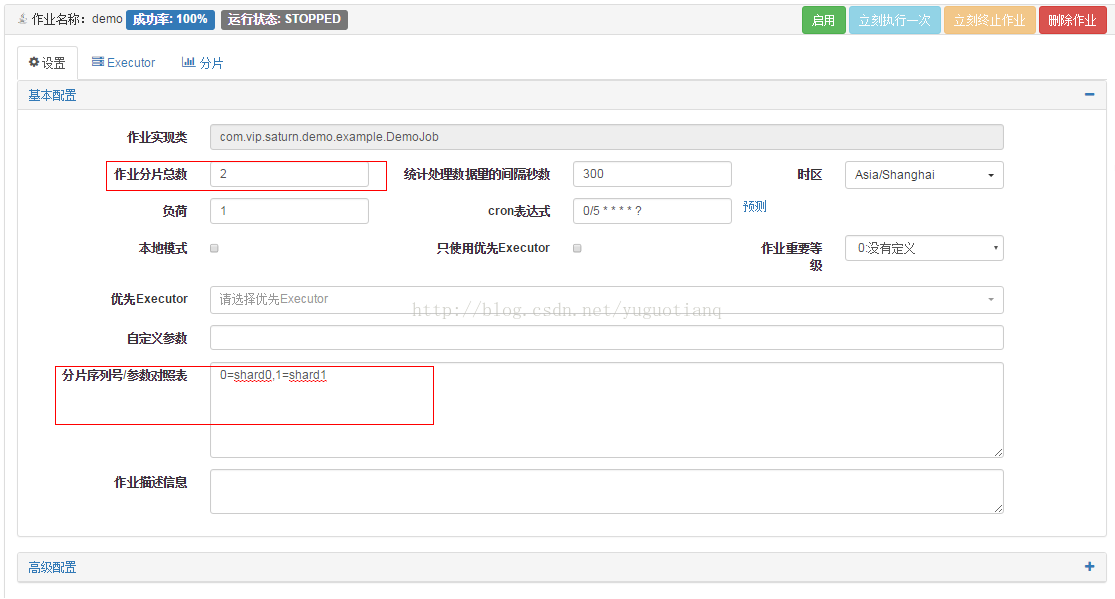The width and height of the screenshot is (1115, 599).
Task: Open the 设置 tab
Action: pyautogui.click(x=47, y=63)
